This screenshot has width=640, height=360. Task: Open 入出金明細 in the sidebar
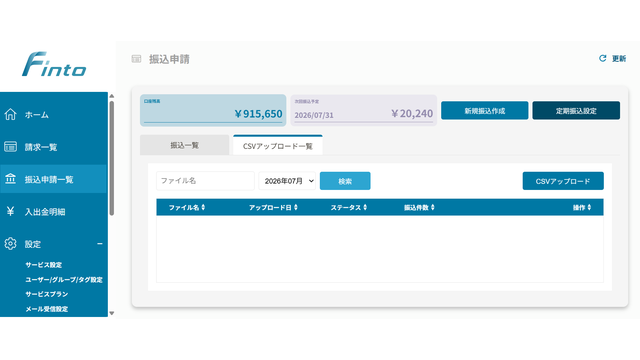[x=53, y=211]
